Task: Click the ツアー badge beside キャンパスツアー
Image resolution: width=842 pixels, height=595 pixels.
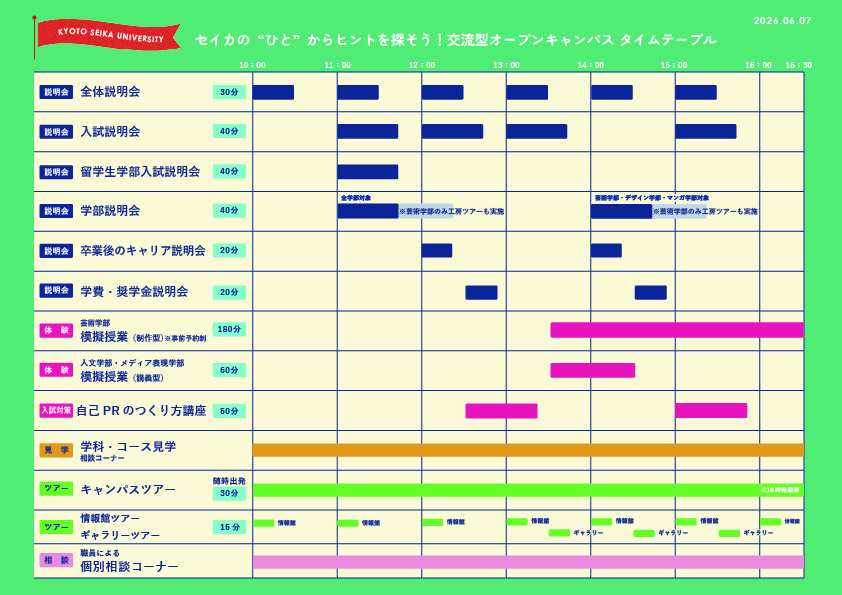Action: tap(56, 489)
